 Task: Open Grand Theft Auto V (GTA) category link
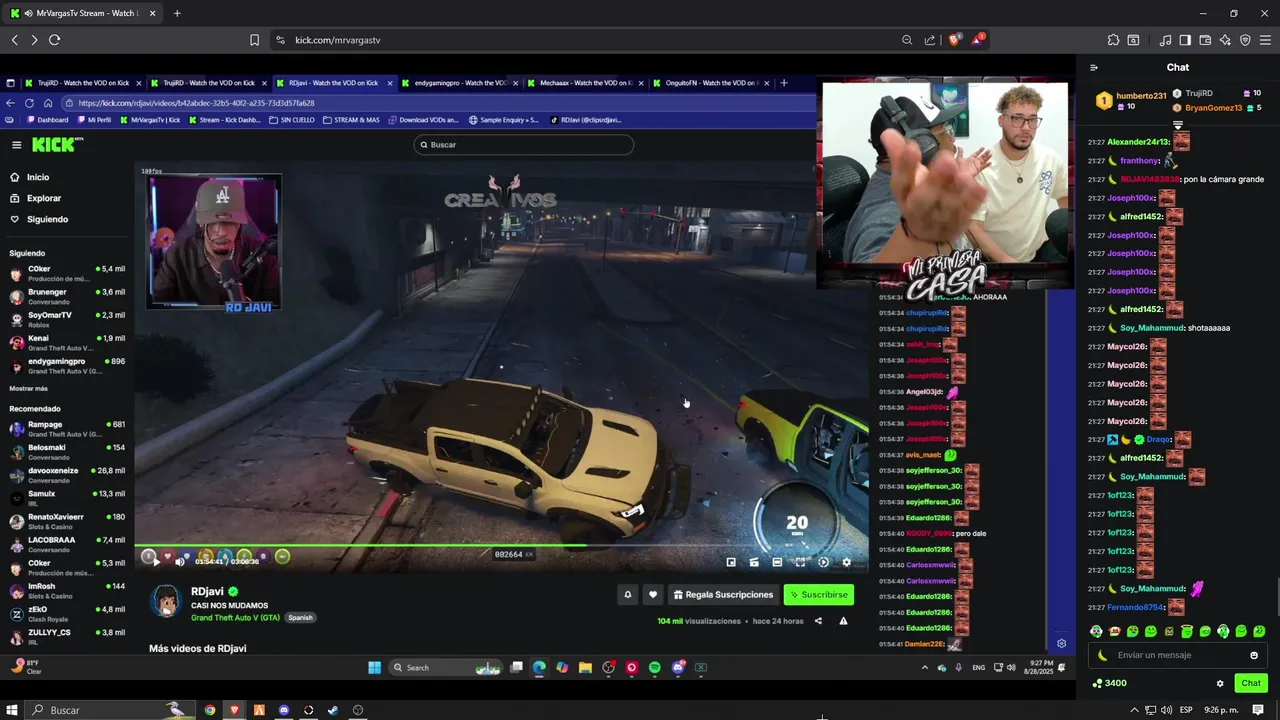click(x=236, y=618)
